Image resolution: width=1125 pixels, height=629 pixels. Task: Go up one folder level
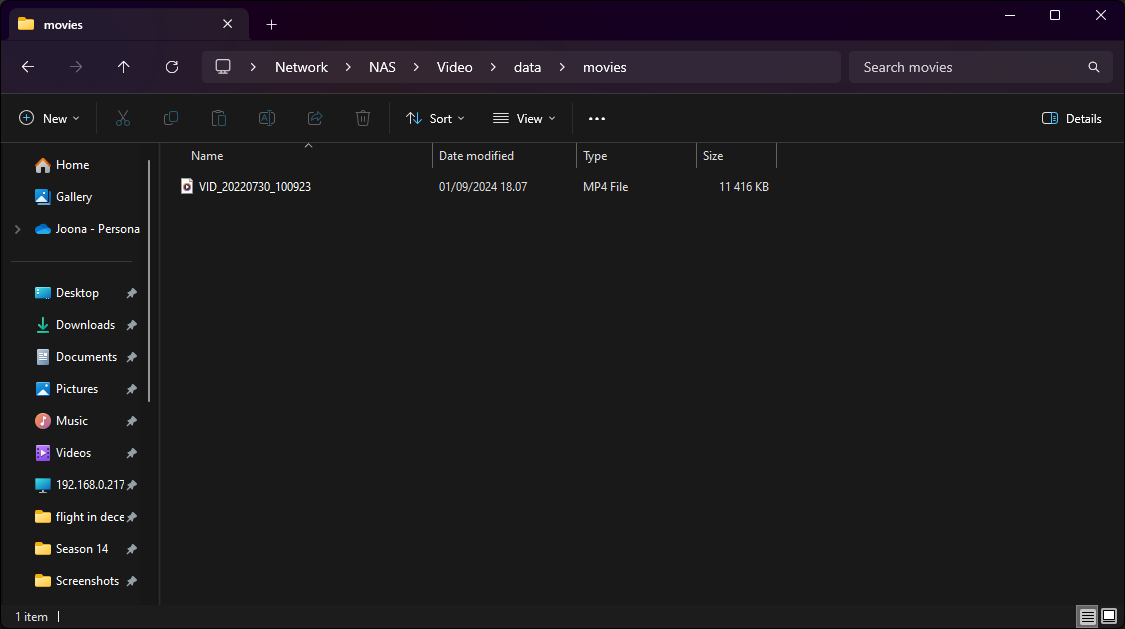pos(123,67)
